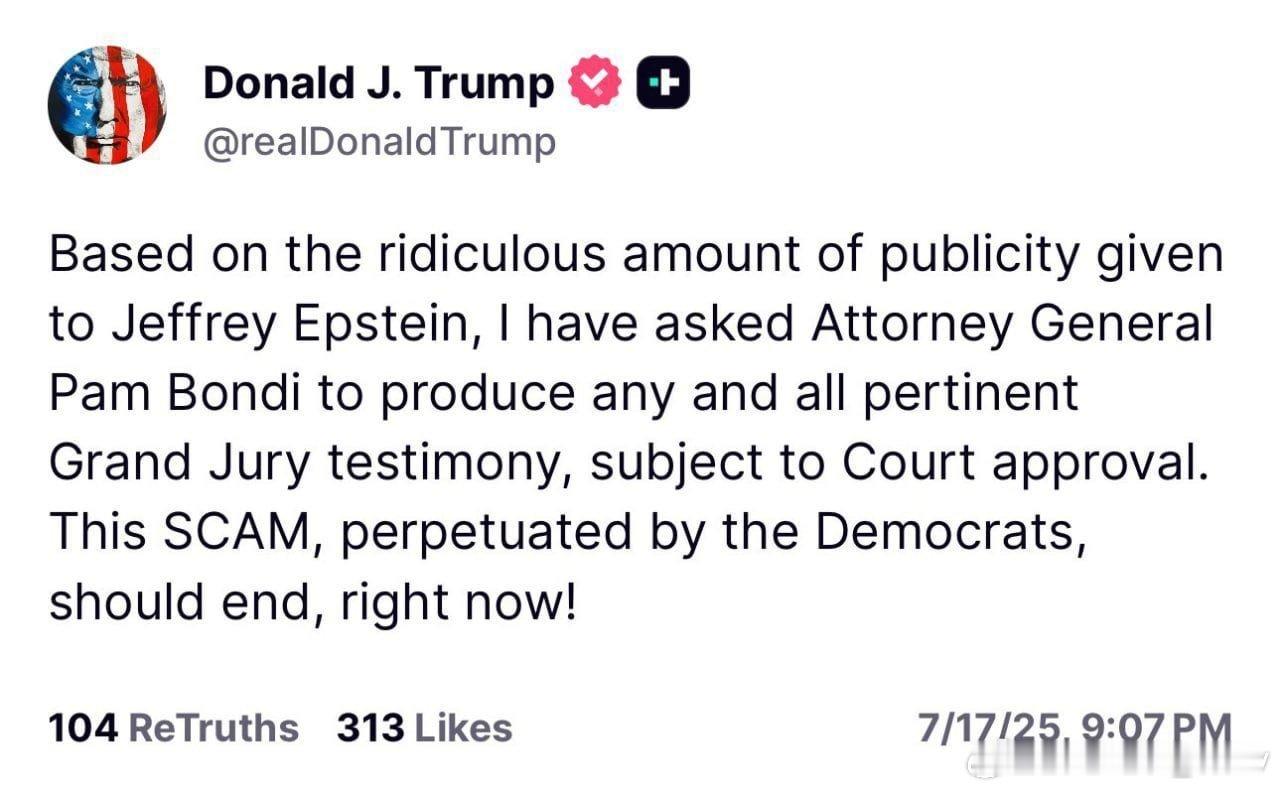Click the 7/17/25 date stamp

[x=993, y=729]
